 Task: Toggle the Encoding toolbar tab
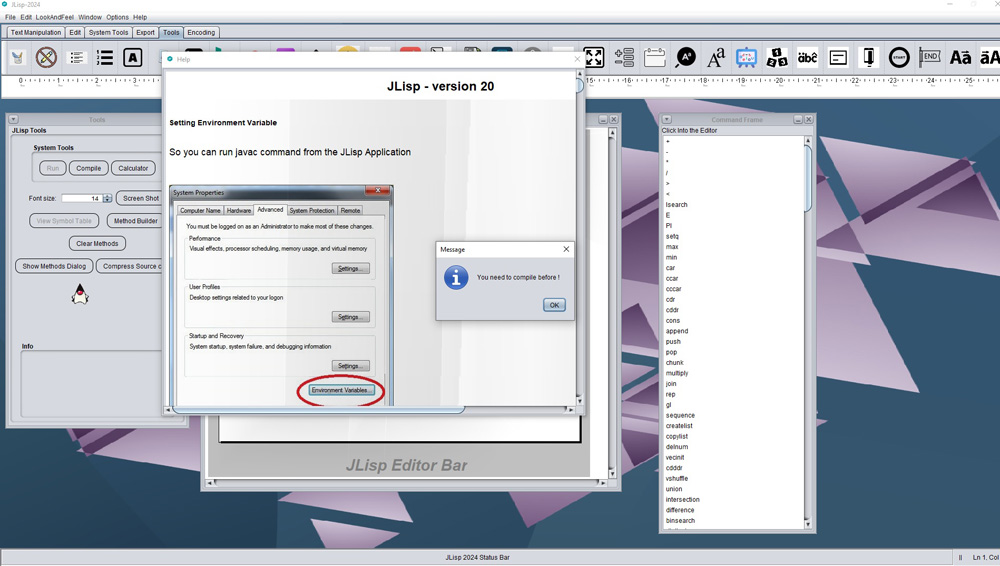click(x=201, y=32)
